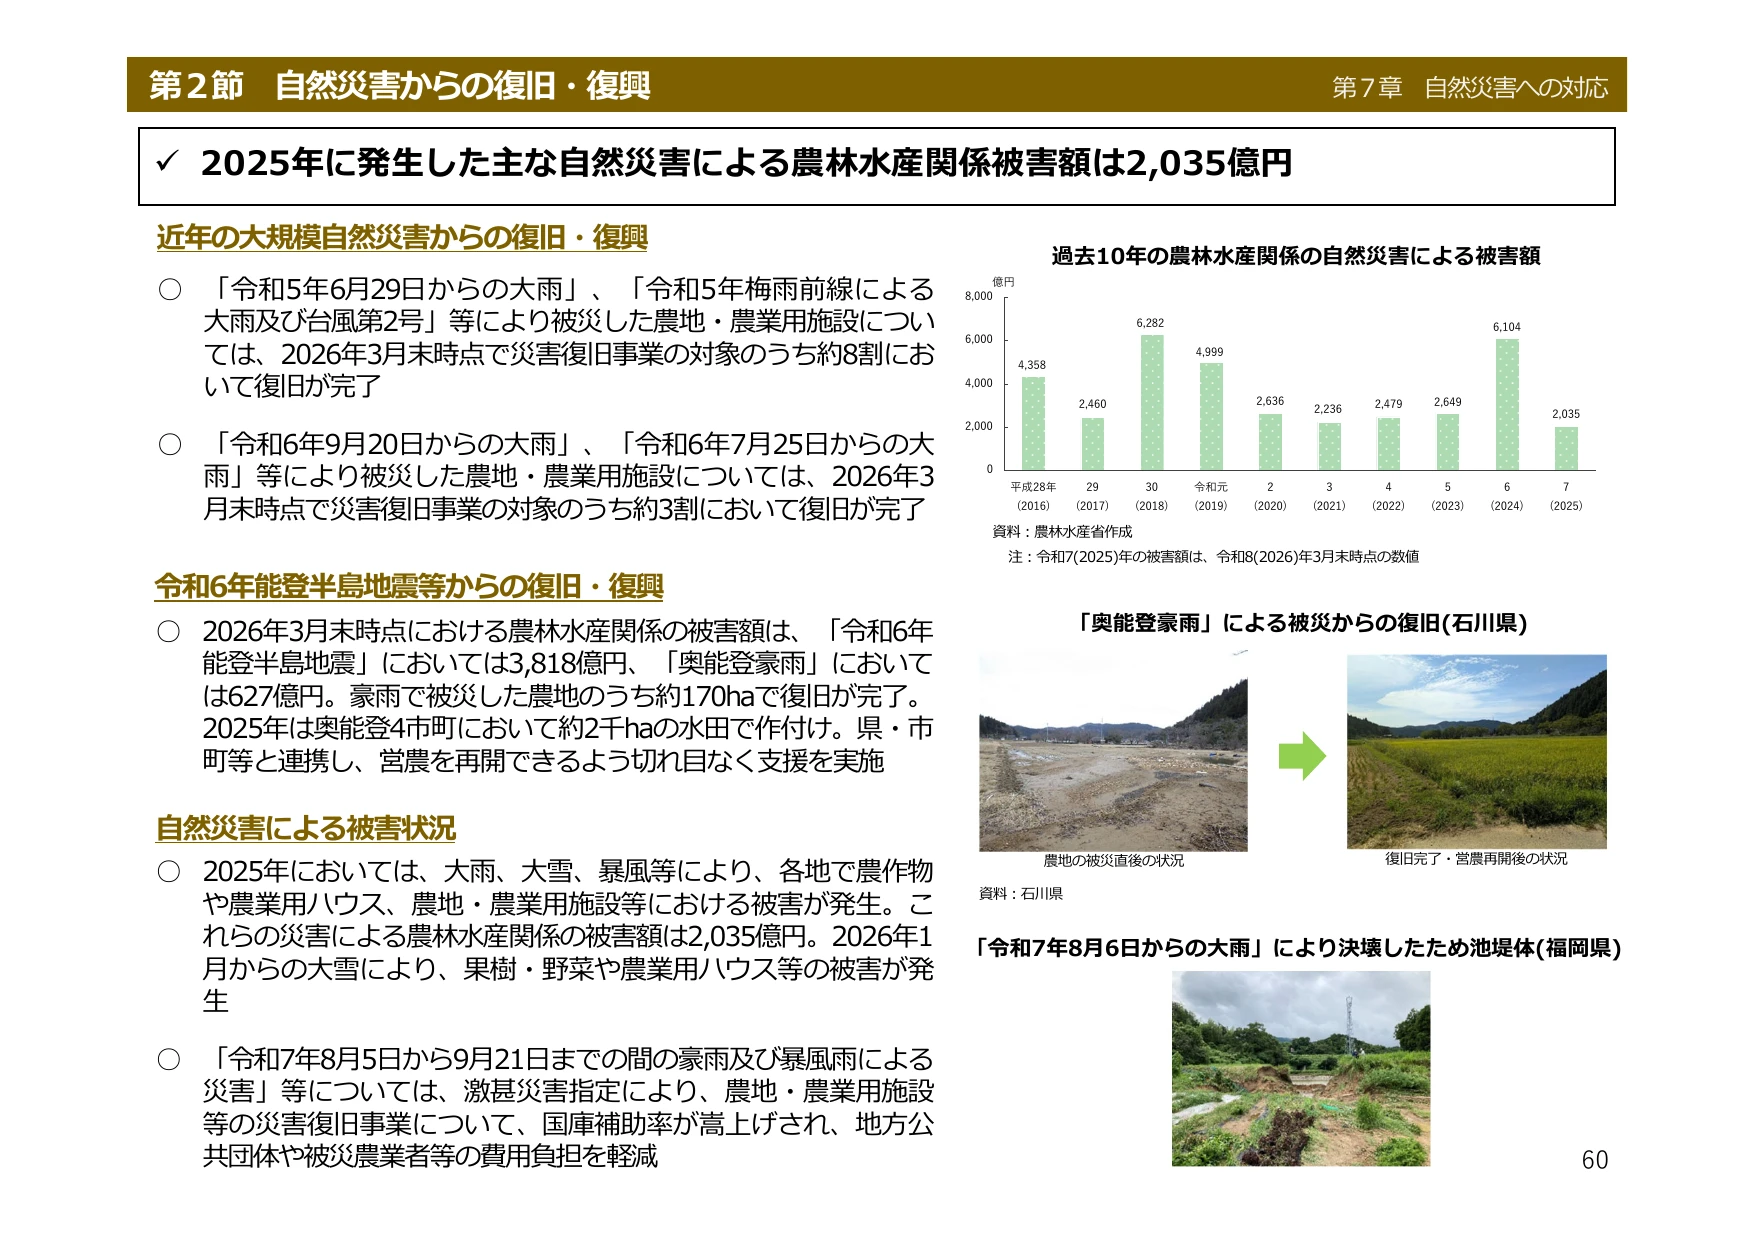Click the 2019 bar labeled 4,999
1755x1241 pixels.
(1211, 416)
